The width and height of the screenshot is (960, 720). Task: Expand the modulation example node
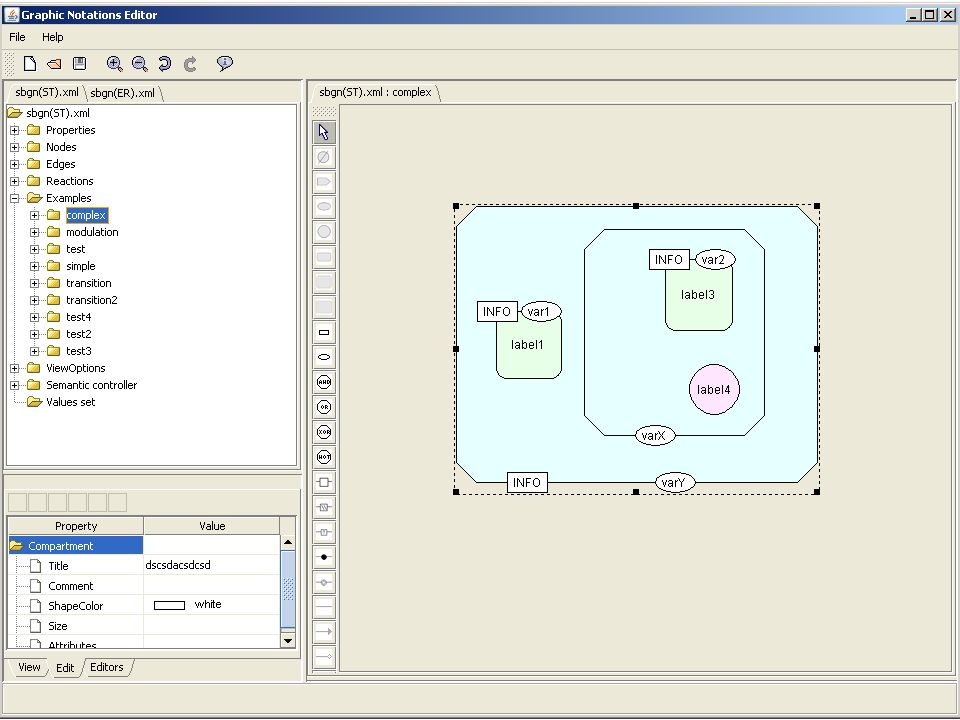(35, 233)
